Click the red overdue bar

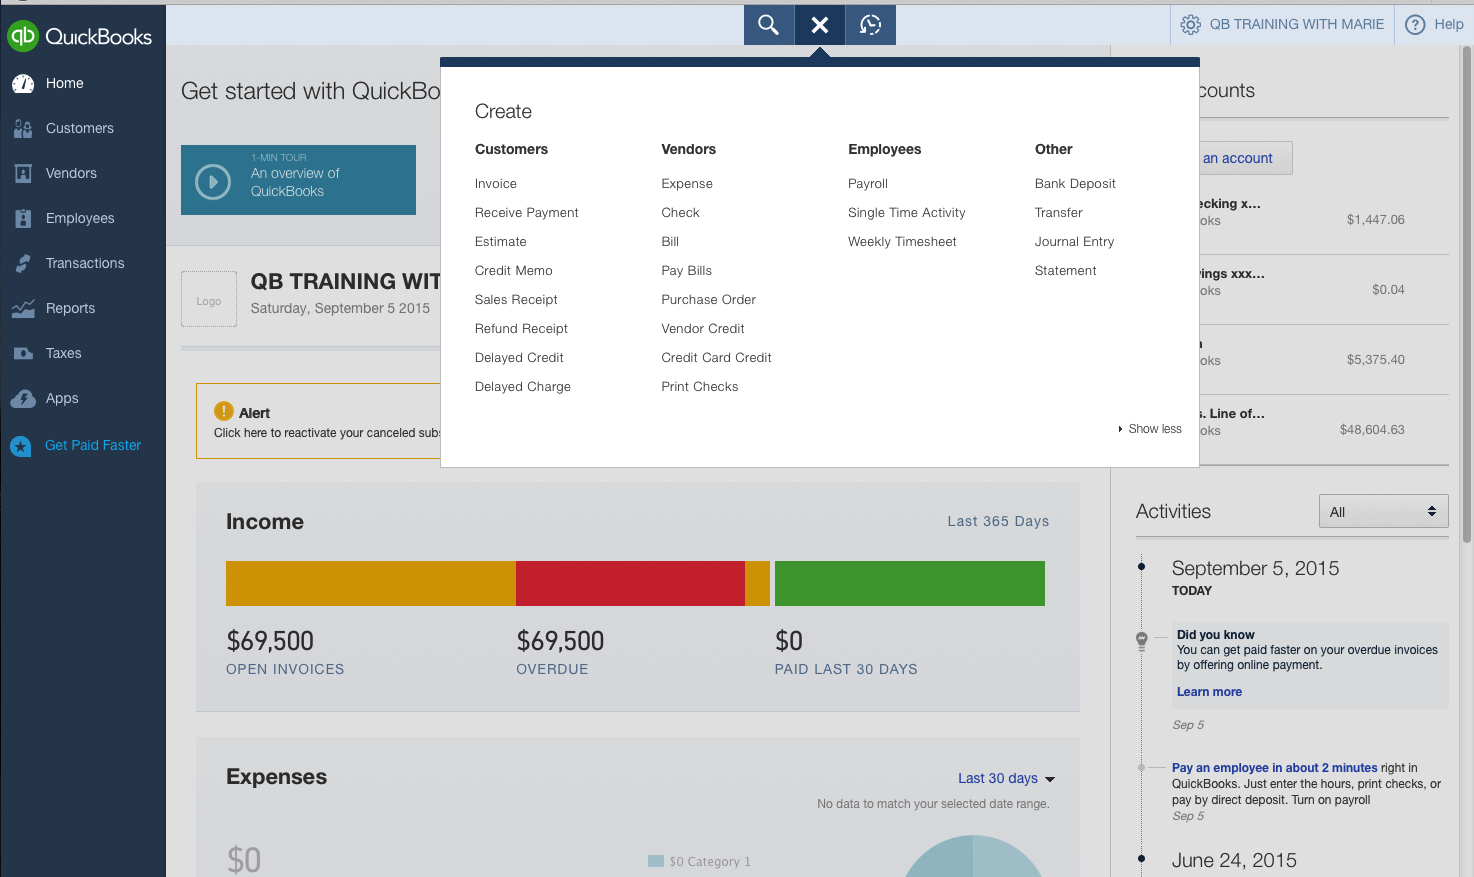pyautogui.click(x=630, y=583)
